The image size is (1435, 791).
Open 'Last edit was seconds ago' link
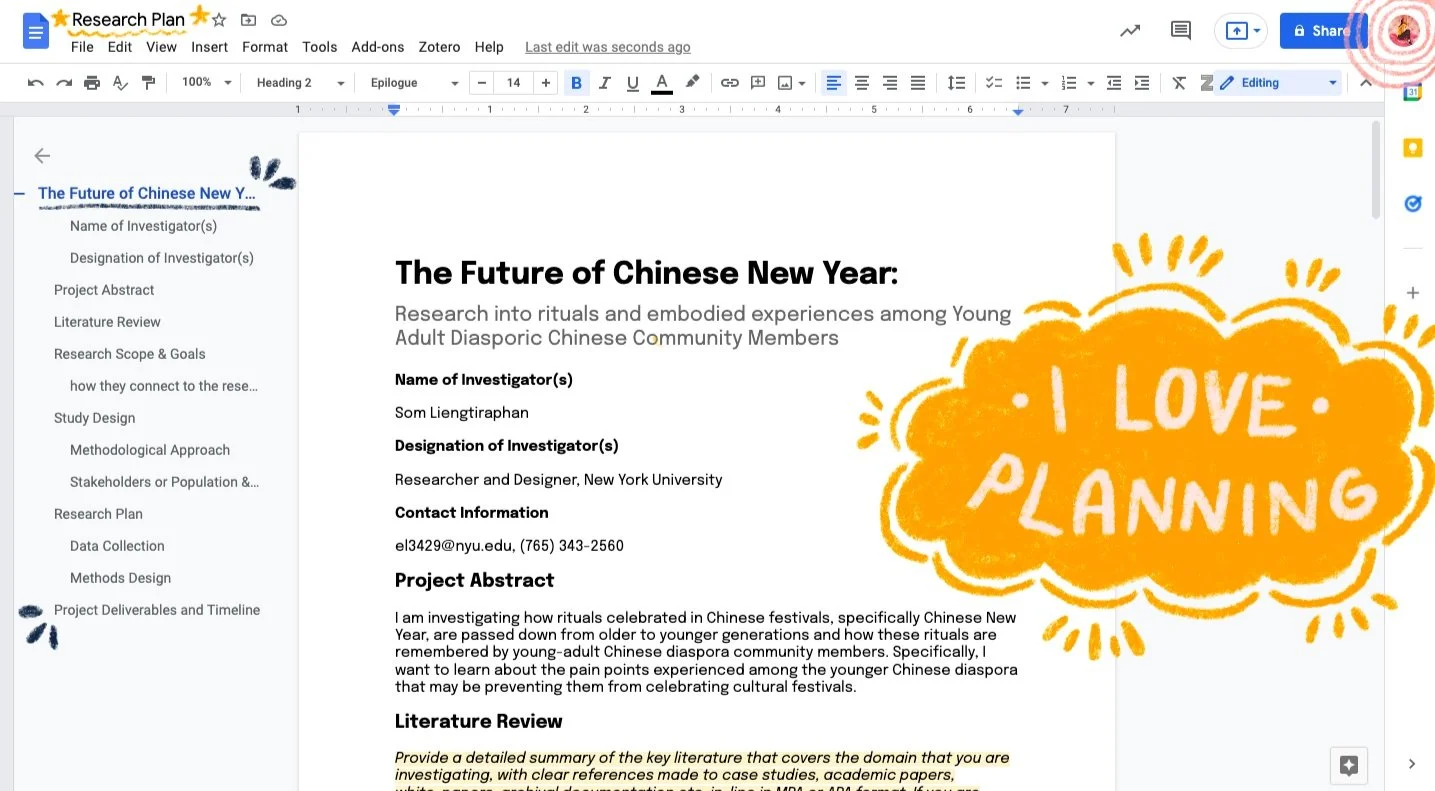(x=608, y=47)
